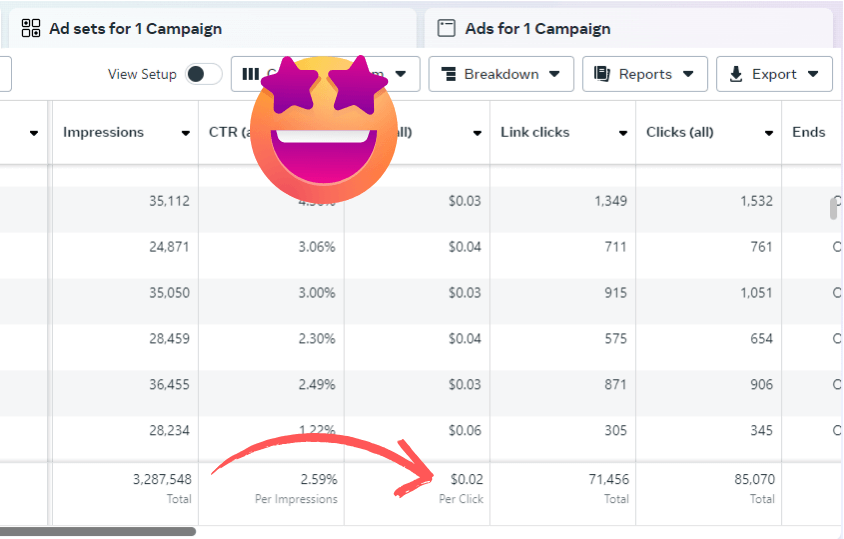This screenshot has width=844, height=539.
Task: Click the Ends column header
Action: 809,132
